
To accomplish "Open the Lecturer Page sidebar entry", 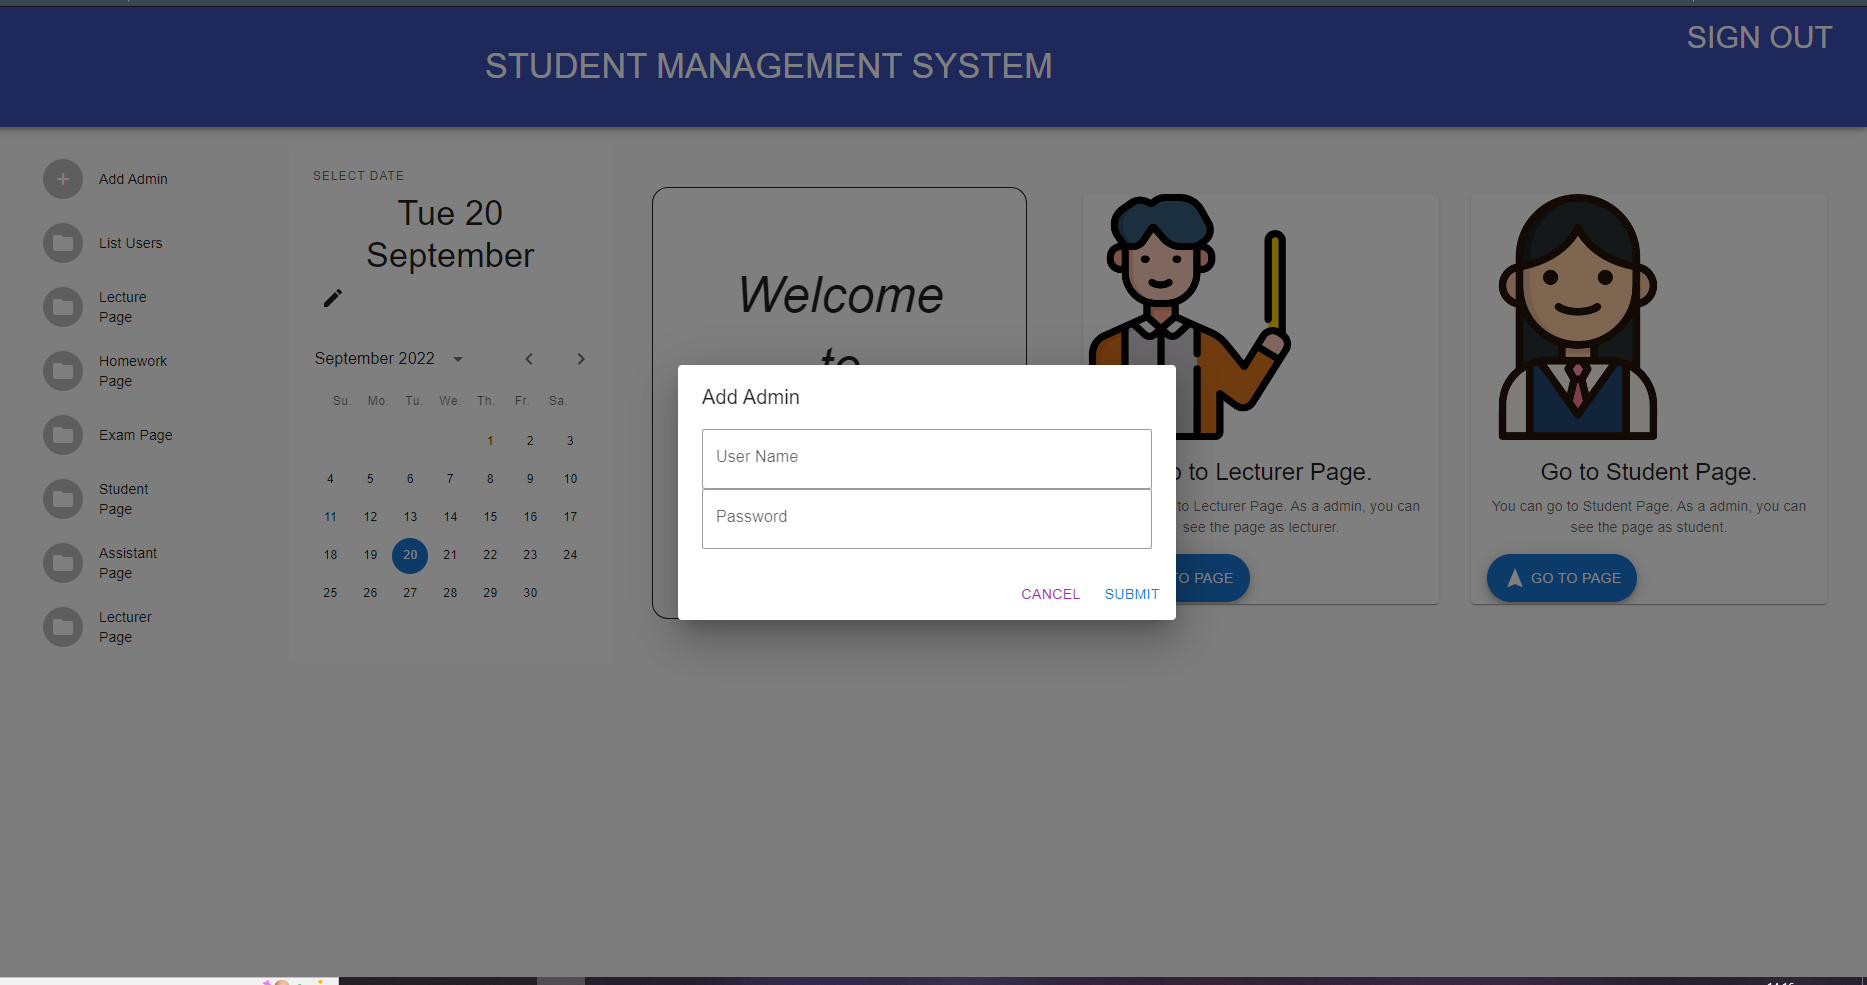I will (62, 627).
